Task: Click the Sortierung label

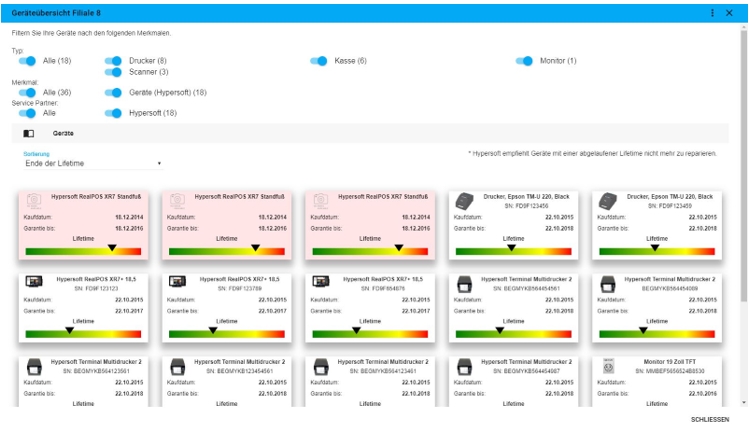Action: [36, 154]
